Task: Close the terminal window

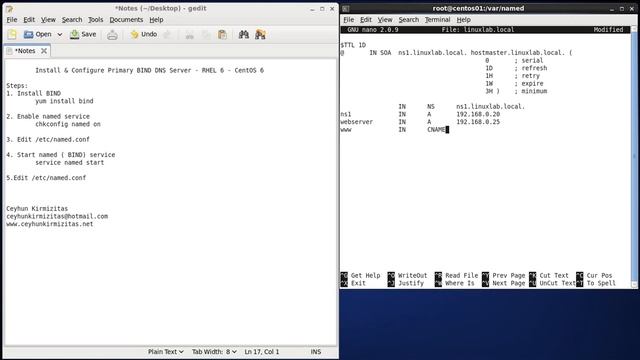Action: pos(631,9)
